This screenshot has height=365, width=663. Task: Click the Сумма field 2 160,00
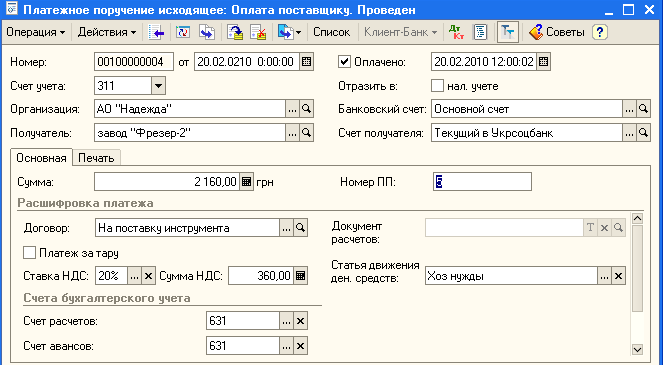click(167, 182)
